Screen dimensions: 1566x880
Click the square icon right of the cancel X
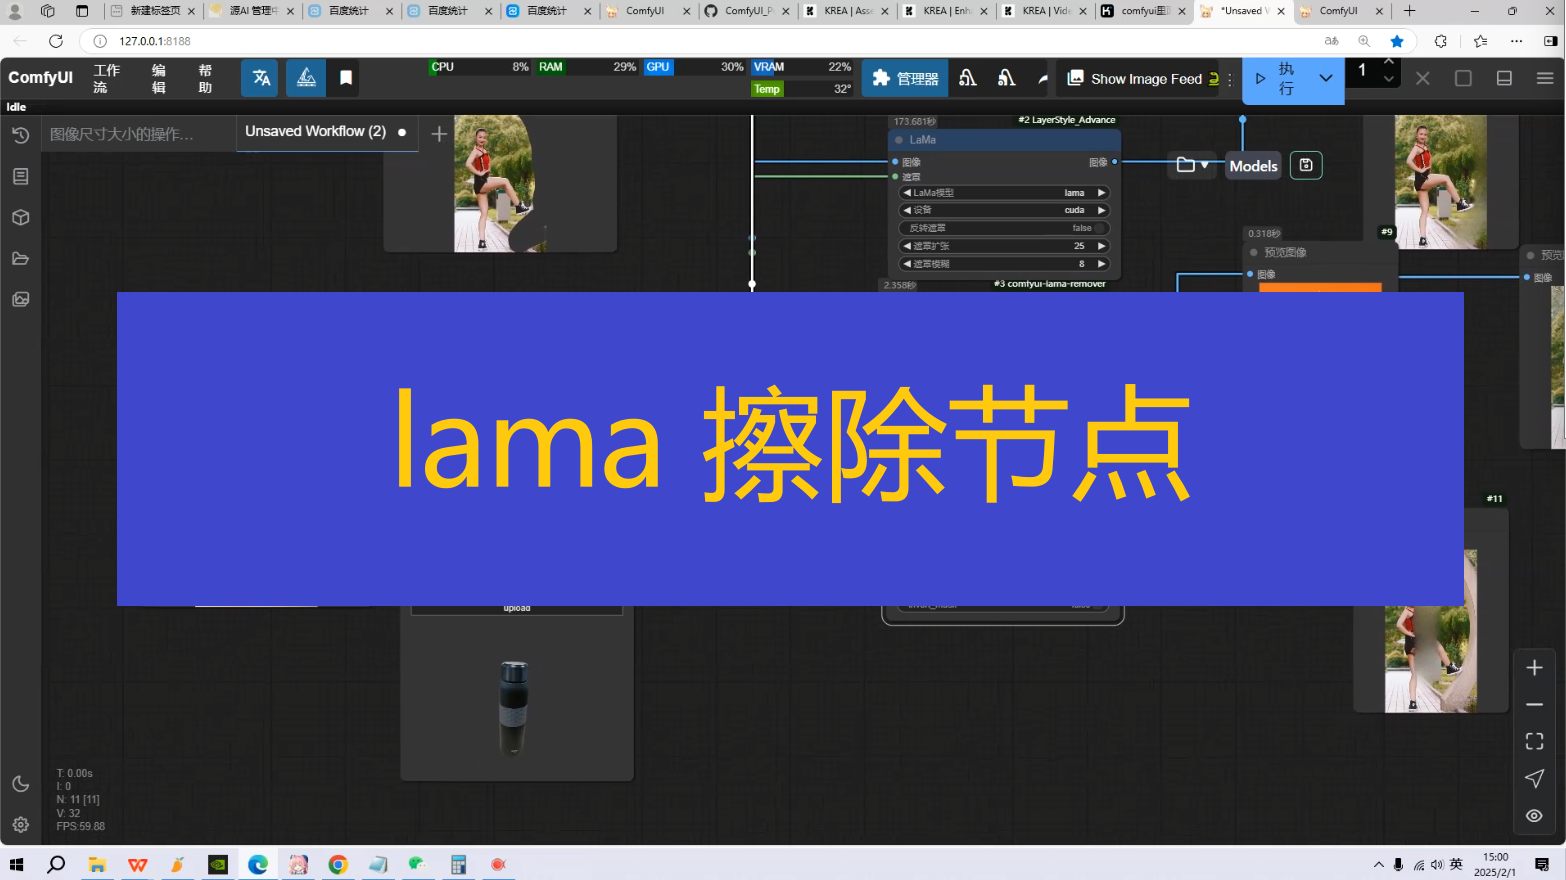pyautogui.click(x=1463, y=78)
